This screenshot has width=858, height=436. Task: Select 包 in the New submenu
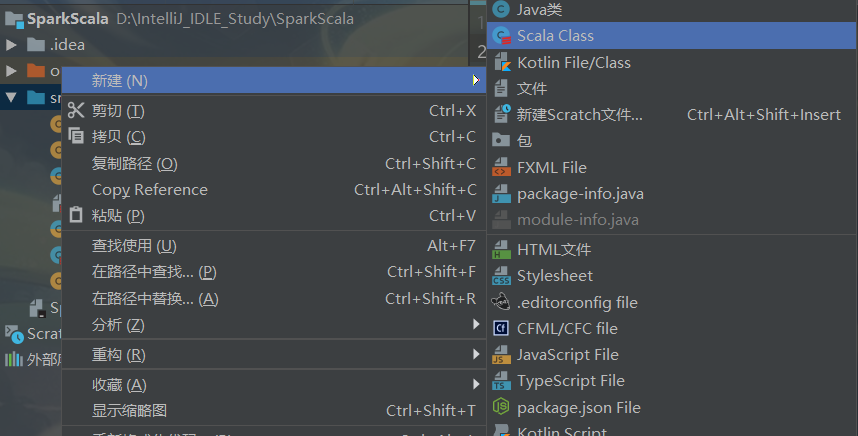671,141
